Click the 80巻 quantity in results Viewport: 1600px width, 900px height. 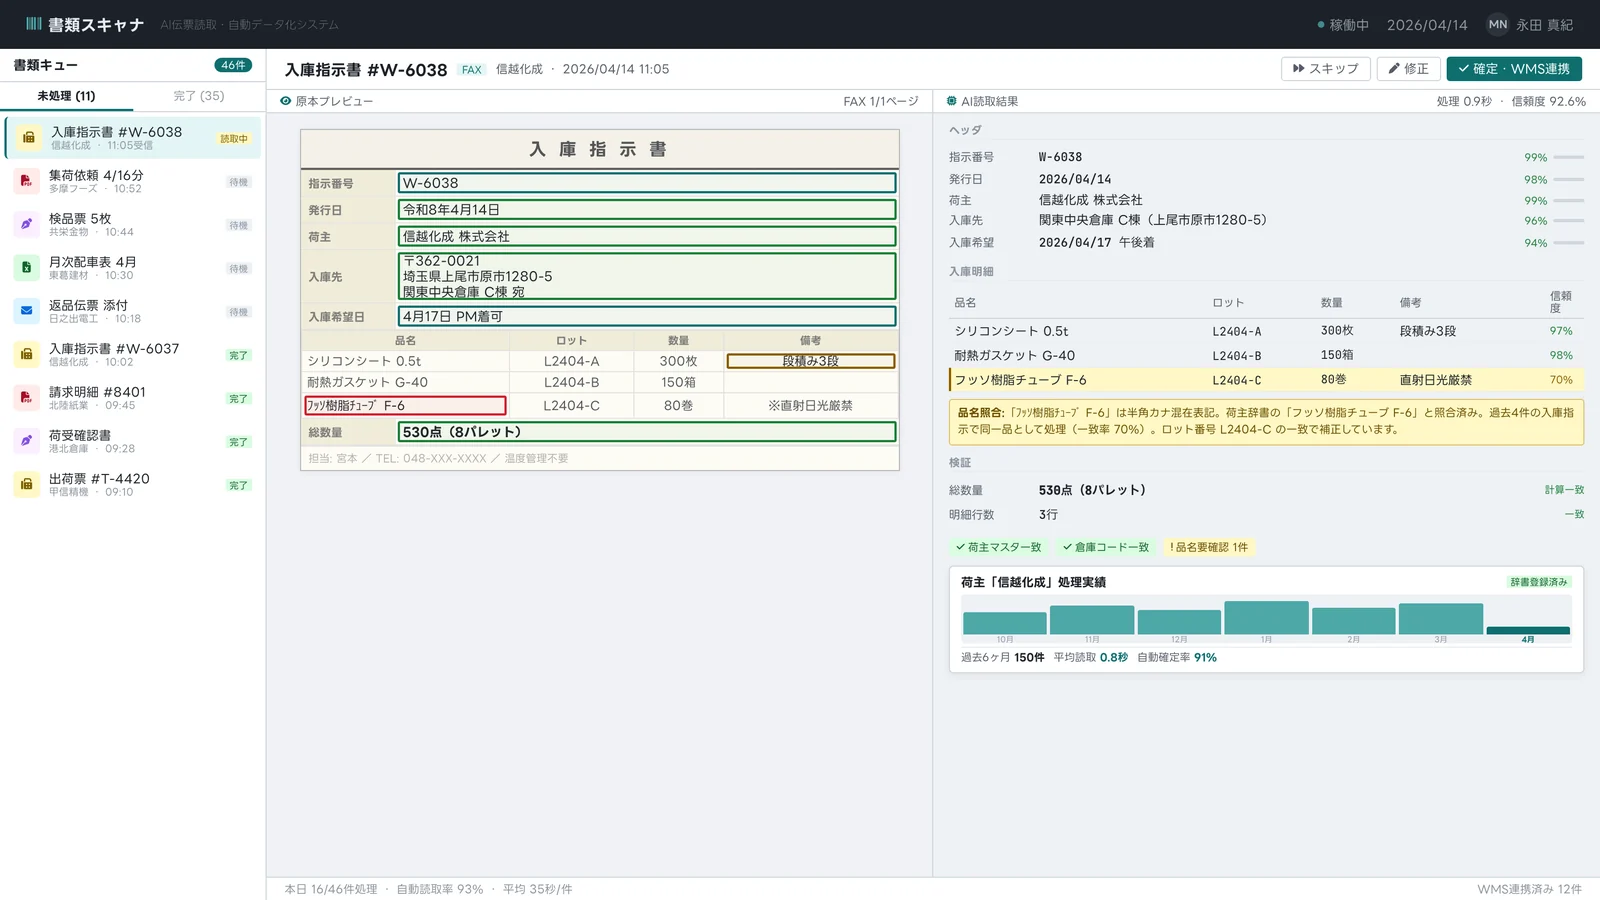[1333, 380]
